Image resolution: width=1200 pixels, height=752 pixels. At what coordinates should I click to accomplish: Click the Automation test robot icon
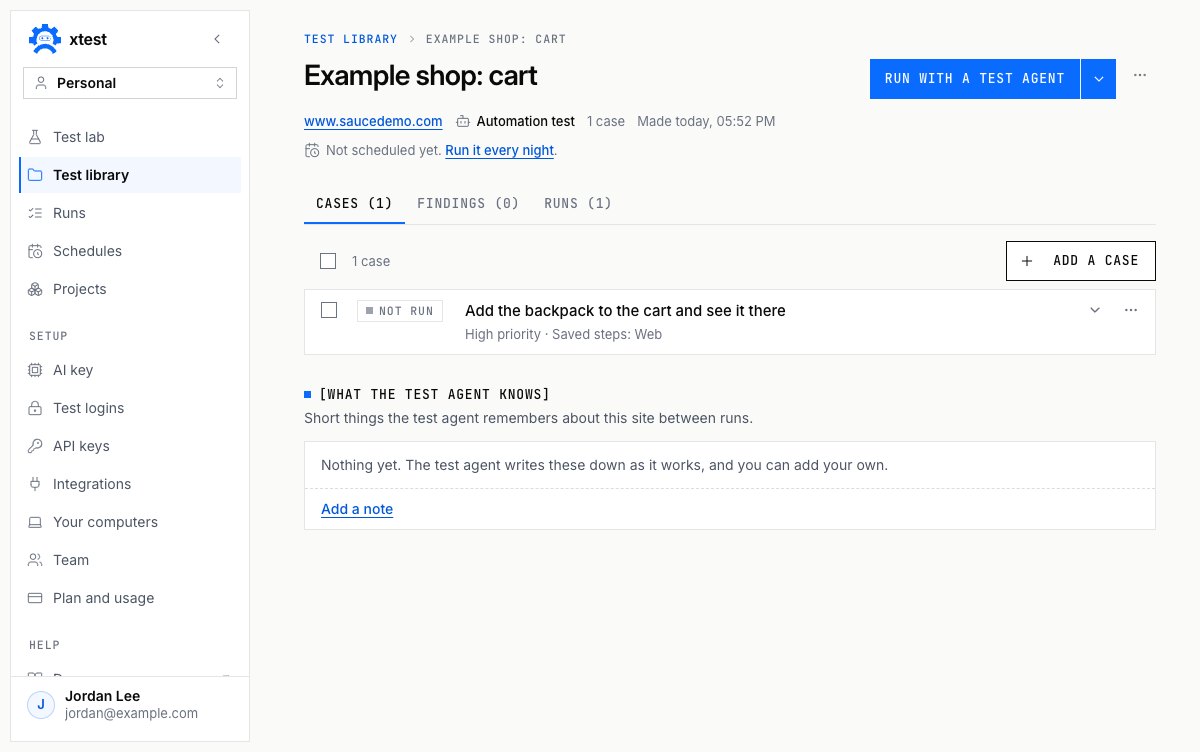pos(463,122)
